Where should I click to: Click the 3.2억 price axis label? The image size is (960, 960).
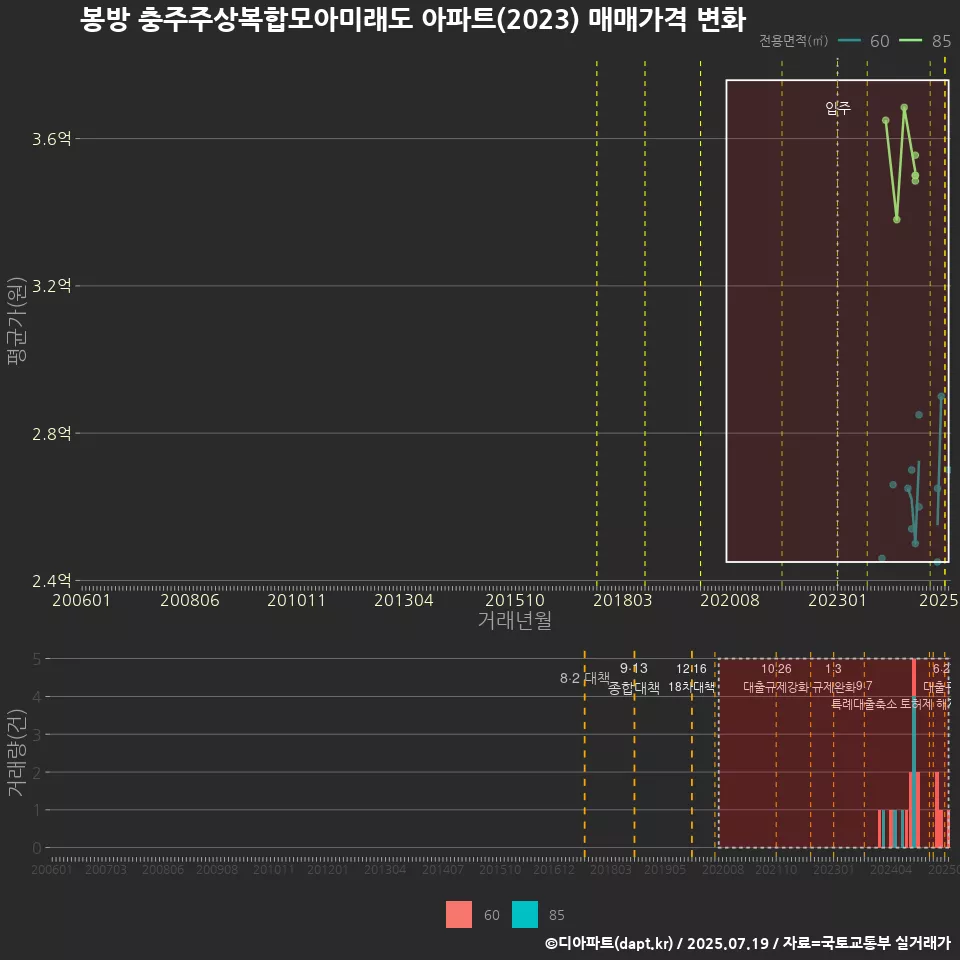pos(52,286)
